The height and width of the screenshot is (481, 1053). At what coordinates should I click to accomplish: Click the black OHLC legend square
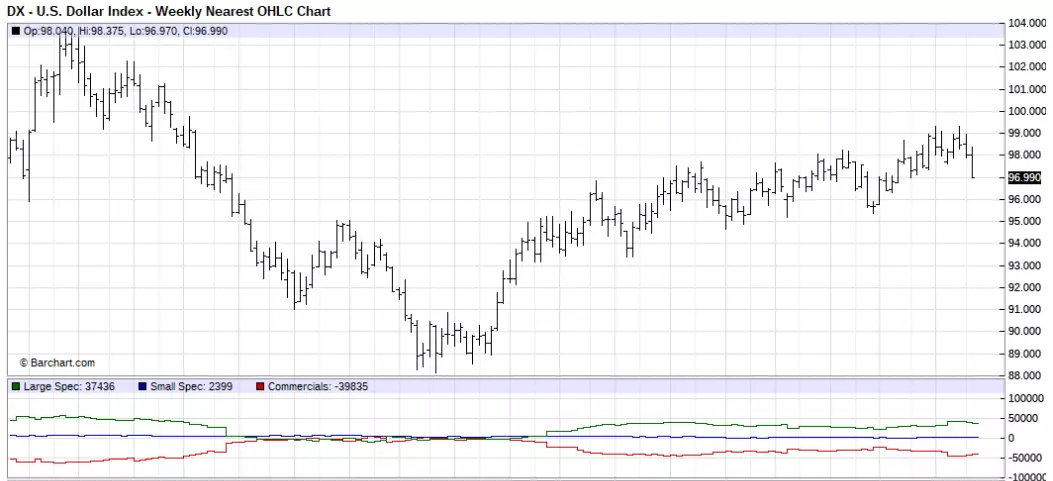(x=16, y=31)
